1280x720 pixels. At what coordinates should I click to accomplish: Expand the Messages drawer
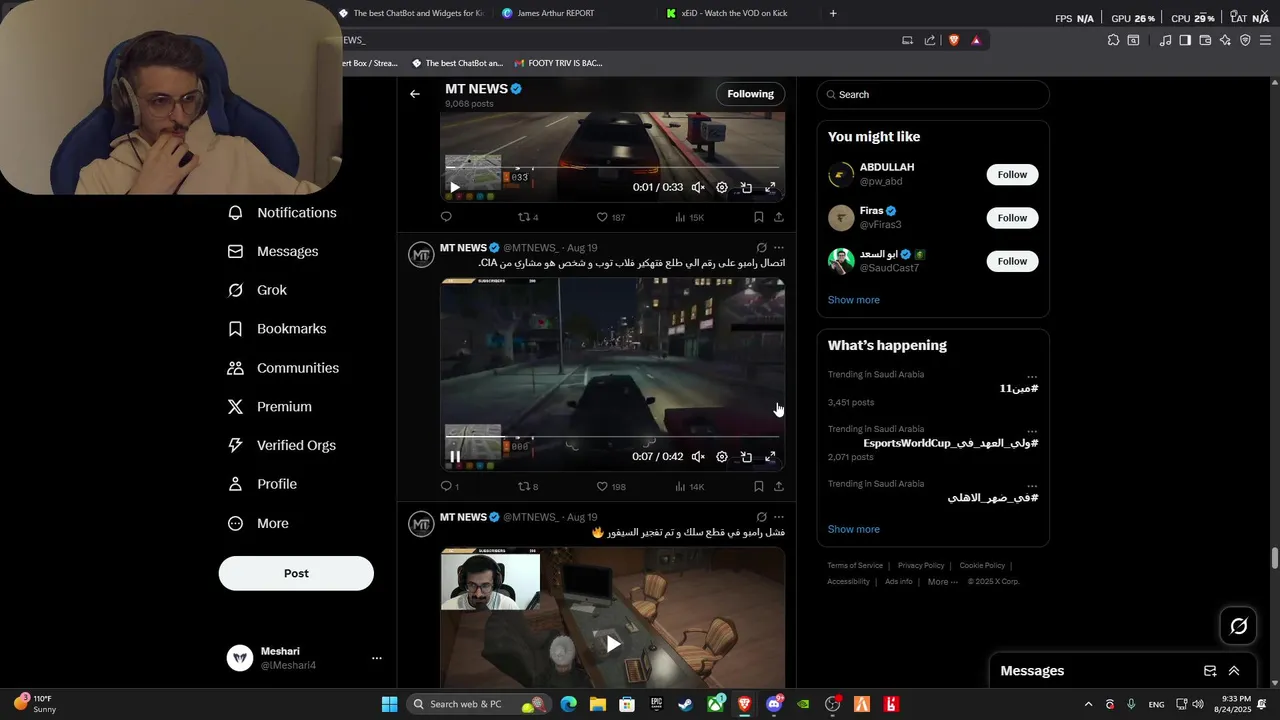[1234, 671]
